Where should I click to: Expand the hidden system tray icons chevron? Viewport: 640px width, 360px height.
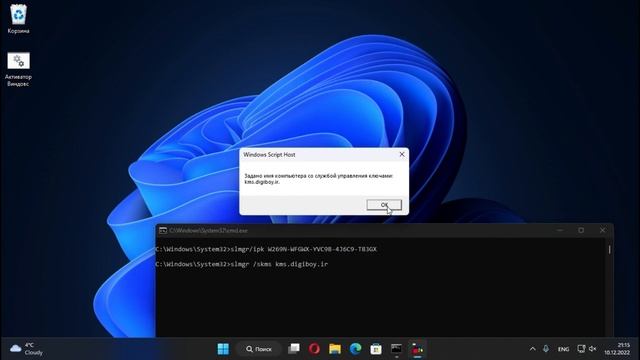click(x=532, y=349)
